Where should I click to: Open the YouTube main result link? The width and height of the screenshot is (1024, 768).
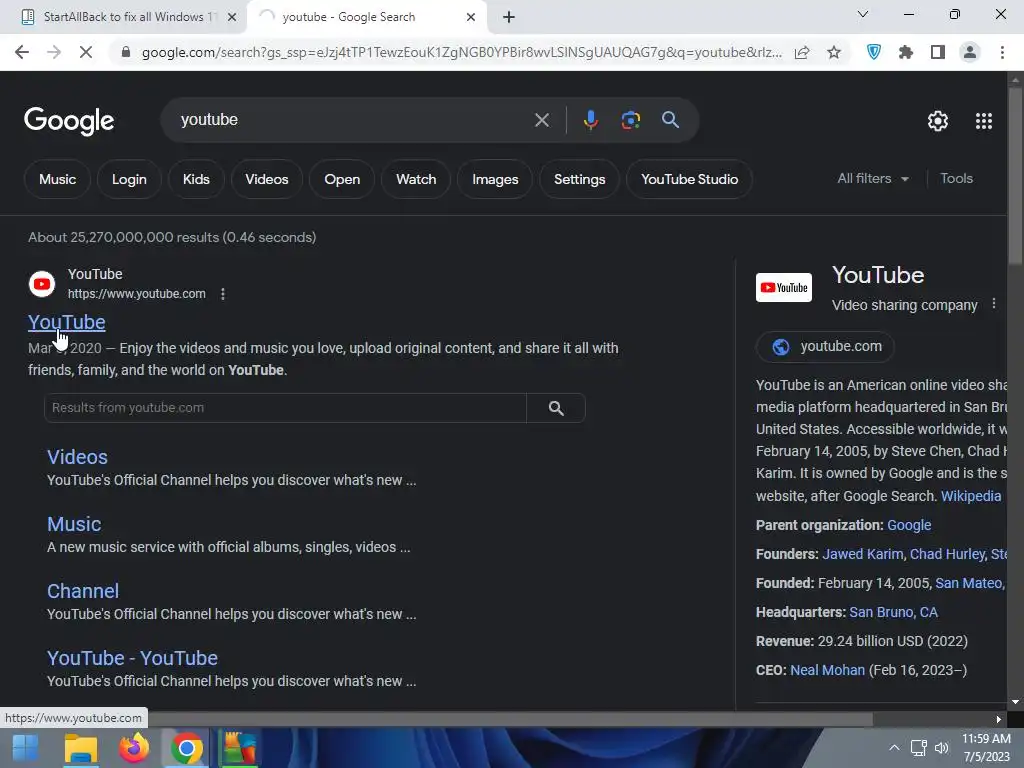pos(67,322)
